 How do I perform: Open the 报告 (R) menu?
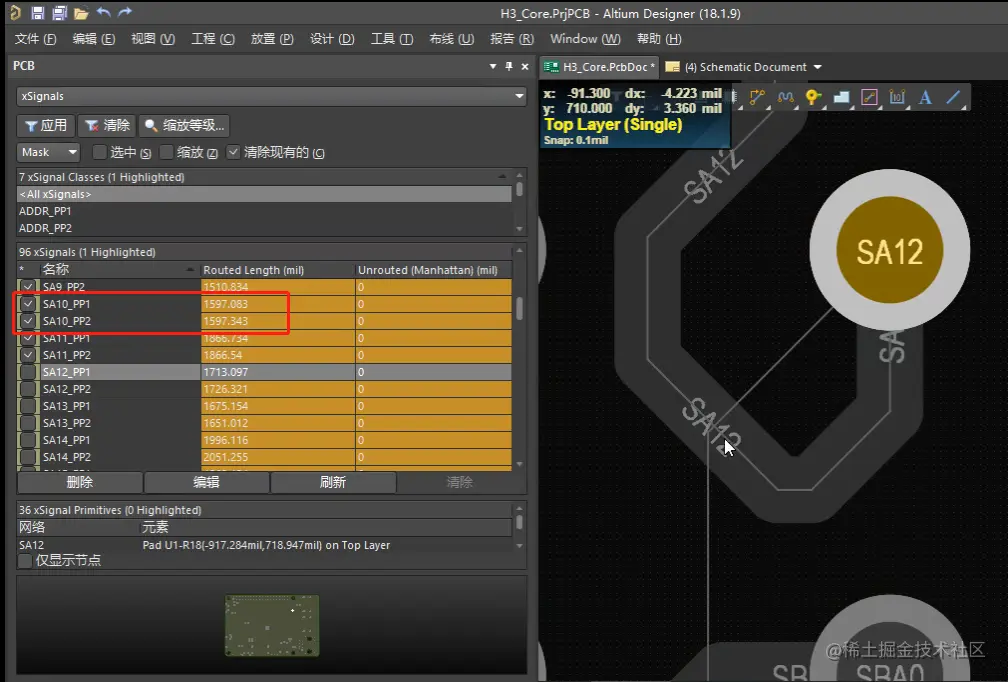tap(512, 39)
